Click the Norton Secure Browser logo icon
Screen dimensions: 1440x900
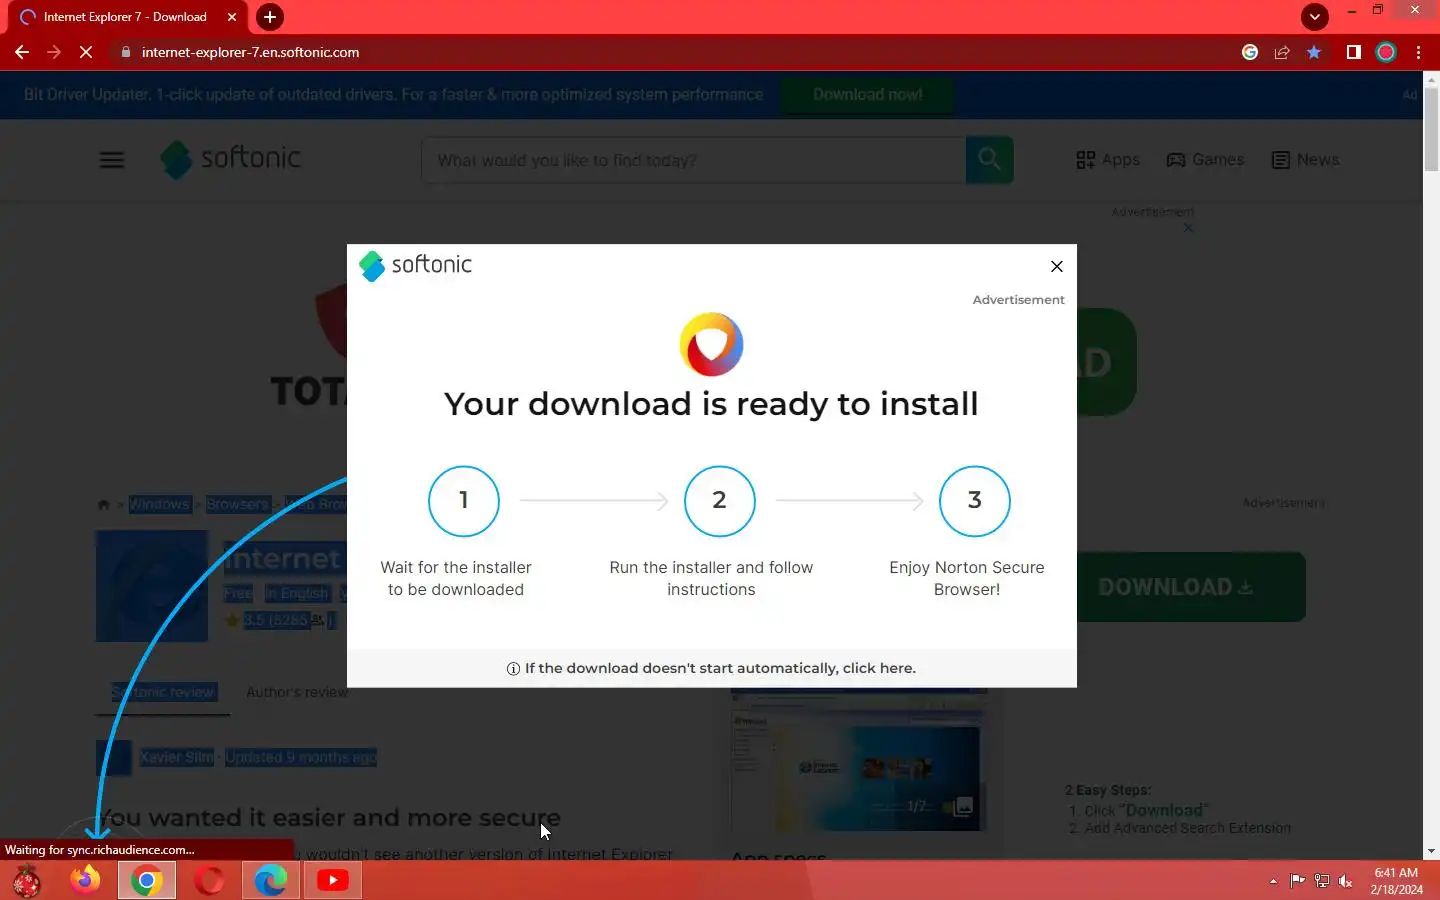(x=711, y=345)
